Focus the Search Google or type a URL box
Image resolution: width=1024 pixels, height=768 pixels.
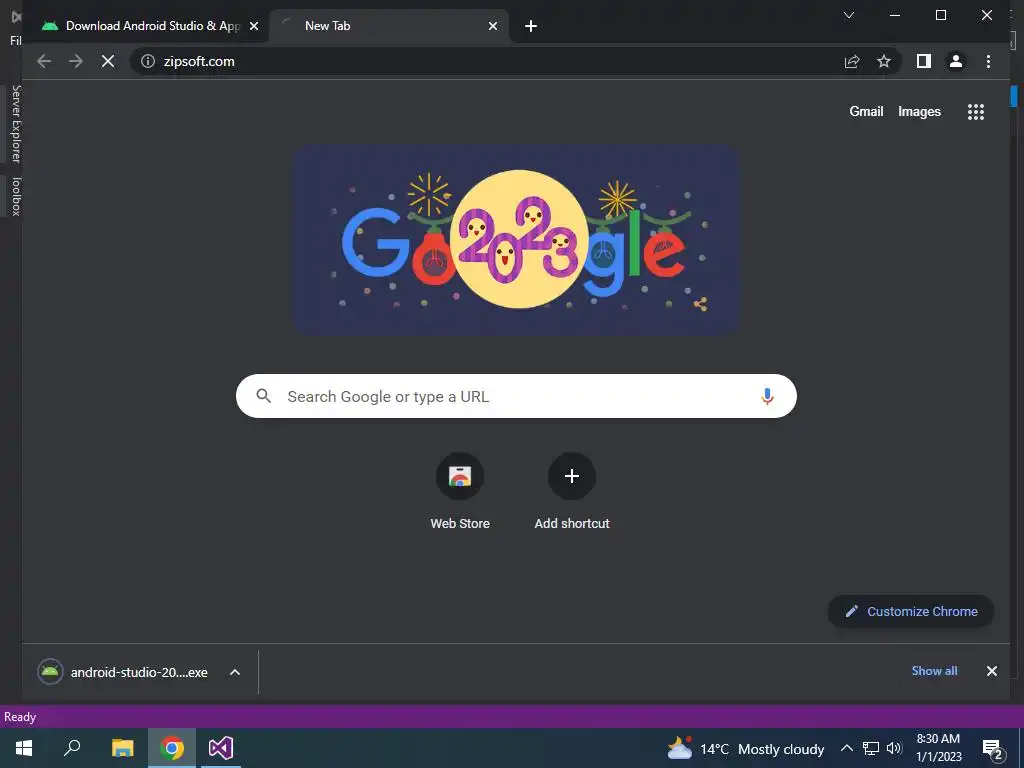coord(516,396)
